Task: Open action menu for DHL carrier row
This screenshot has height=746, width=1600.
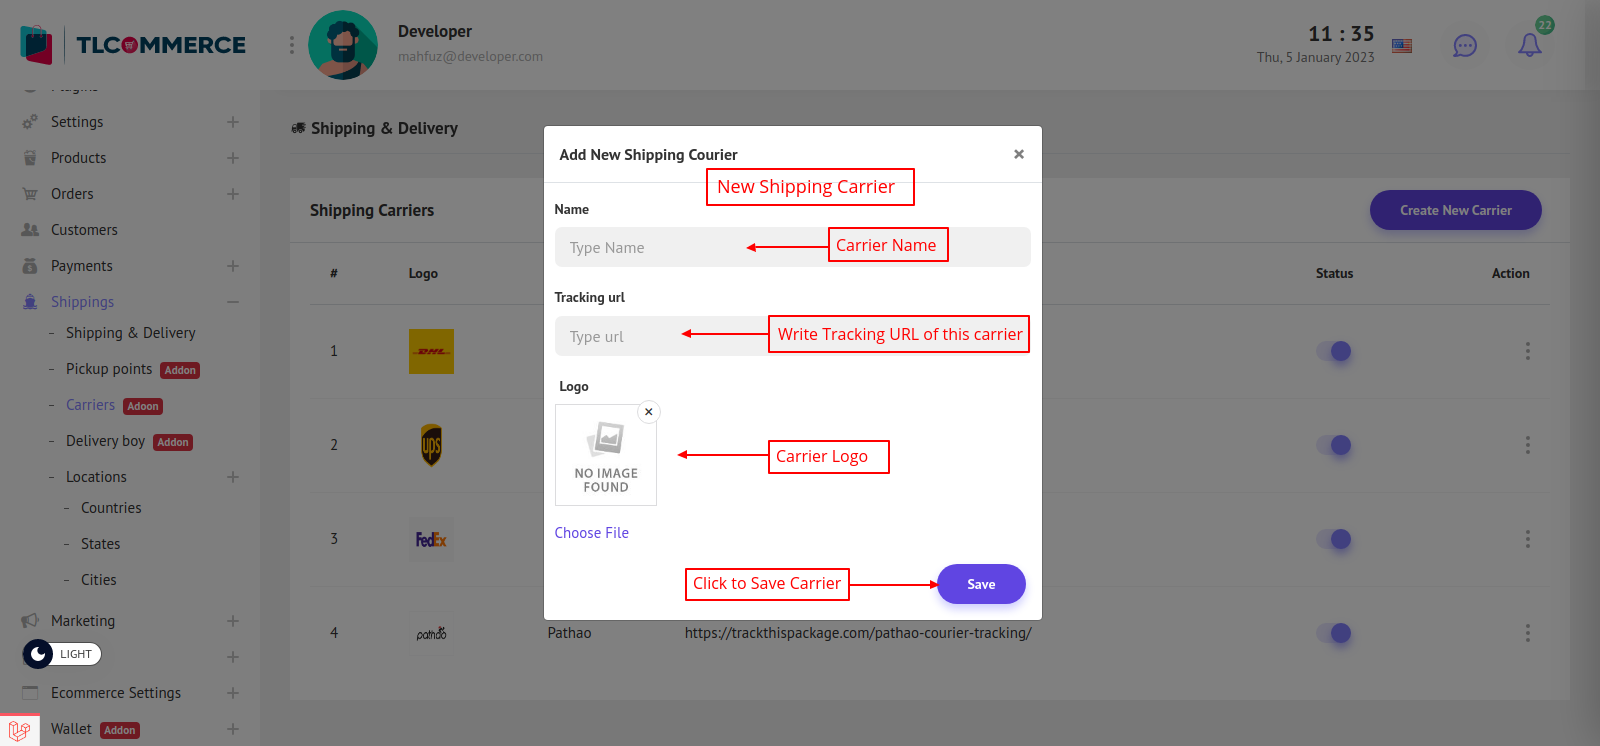Action: coord(1527,351)
